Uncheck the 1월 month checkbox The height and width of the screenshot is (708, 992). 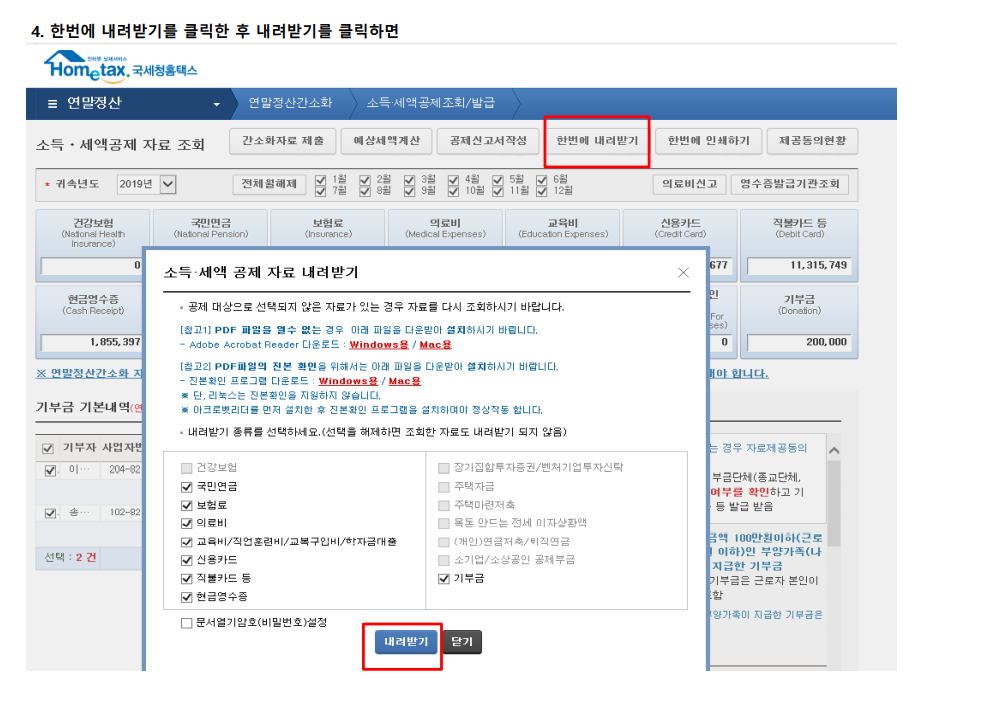[321, 180]
